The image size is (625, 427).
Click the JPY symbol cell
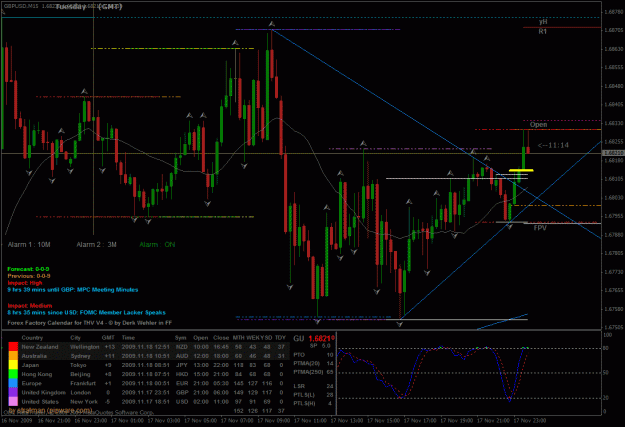pos(181,365)
